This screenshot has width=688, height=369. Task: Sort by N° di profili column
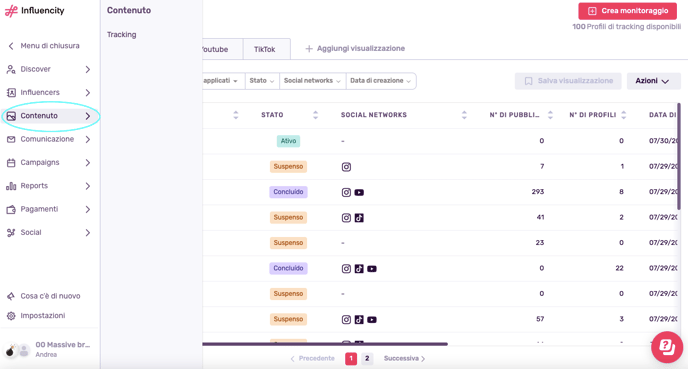(624, 115)
